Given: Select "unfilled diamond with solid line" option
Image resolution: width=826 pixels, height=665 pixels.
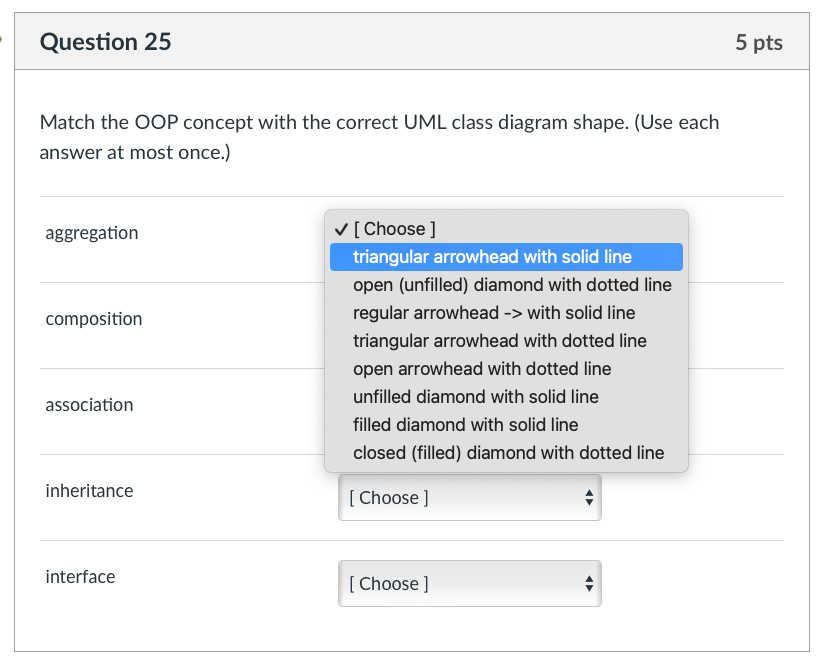Looking at the screenshot, I should 476,397.
